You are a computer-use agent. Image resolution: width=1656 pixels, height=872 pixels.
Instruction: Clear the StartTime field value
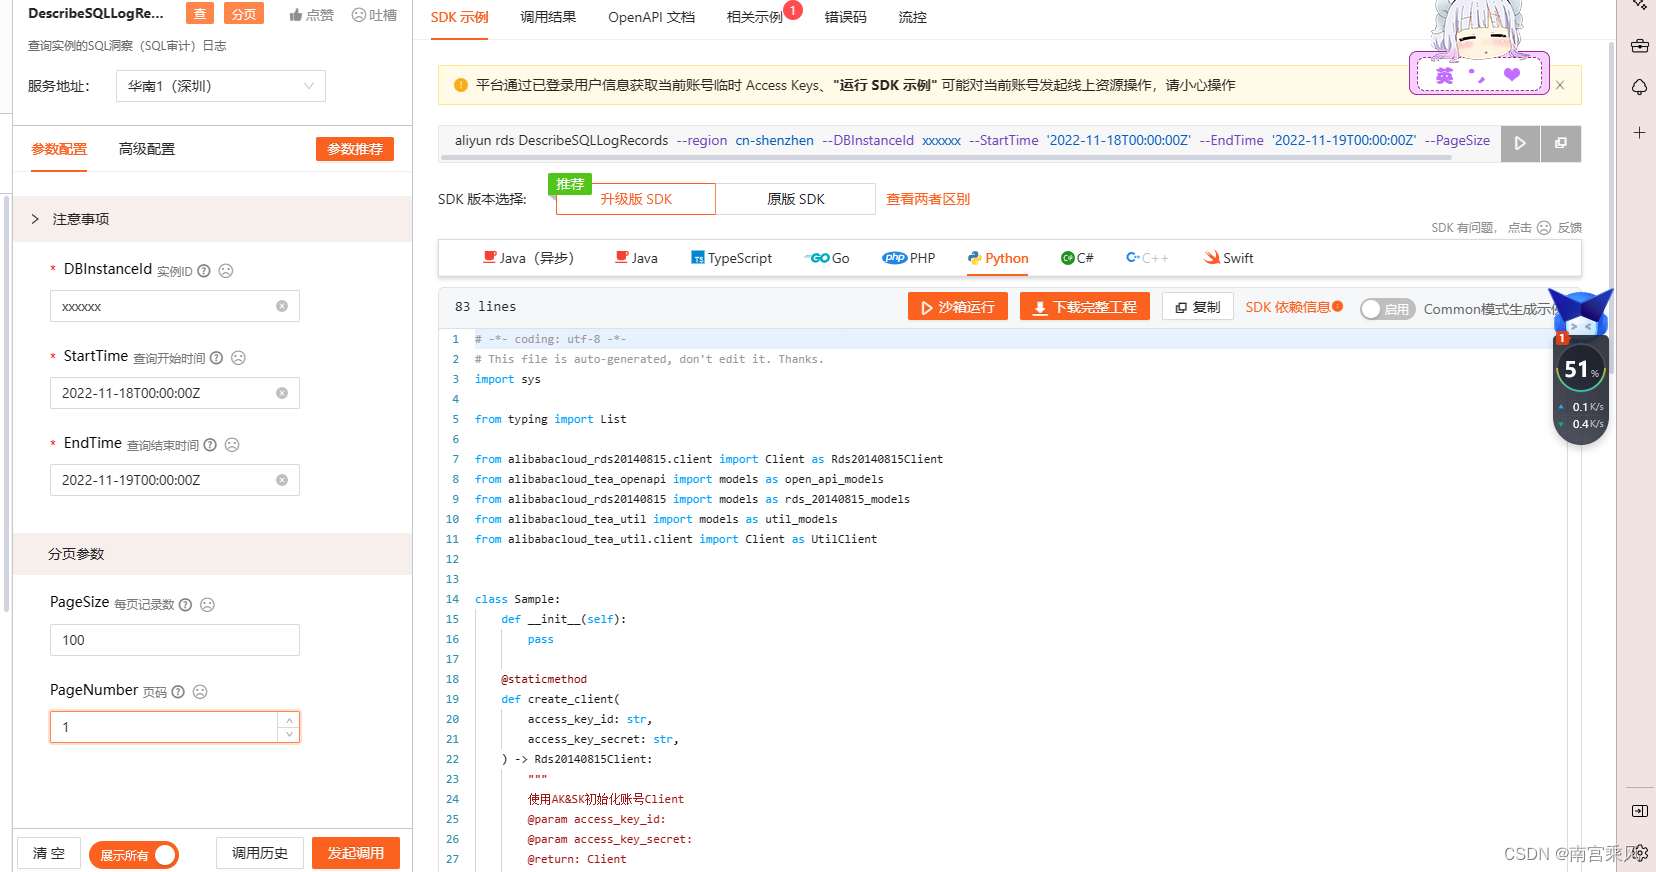(x=282, y=393)
